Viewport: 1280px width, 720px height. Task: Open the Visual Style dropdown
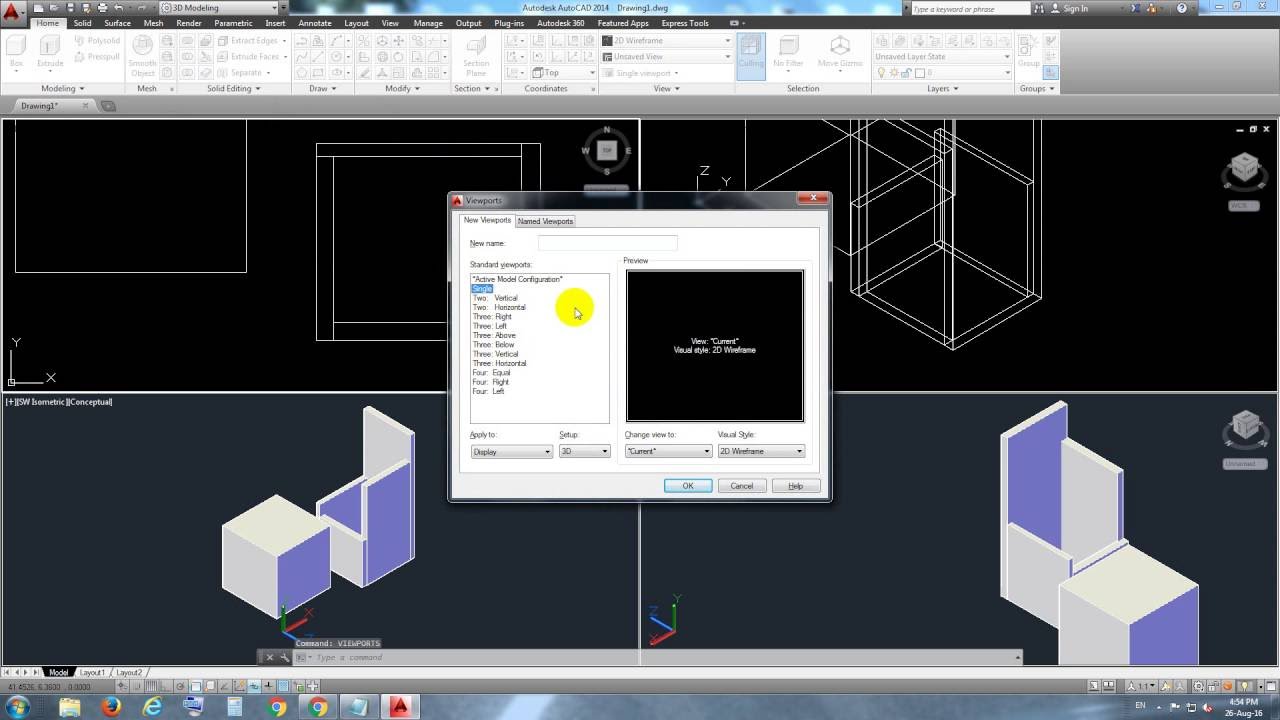(x=761, y=451)
